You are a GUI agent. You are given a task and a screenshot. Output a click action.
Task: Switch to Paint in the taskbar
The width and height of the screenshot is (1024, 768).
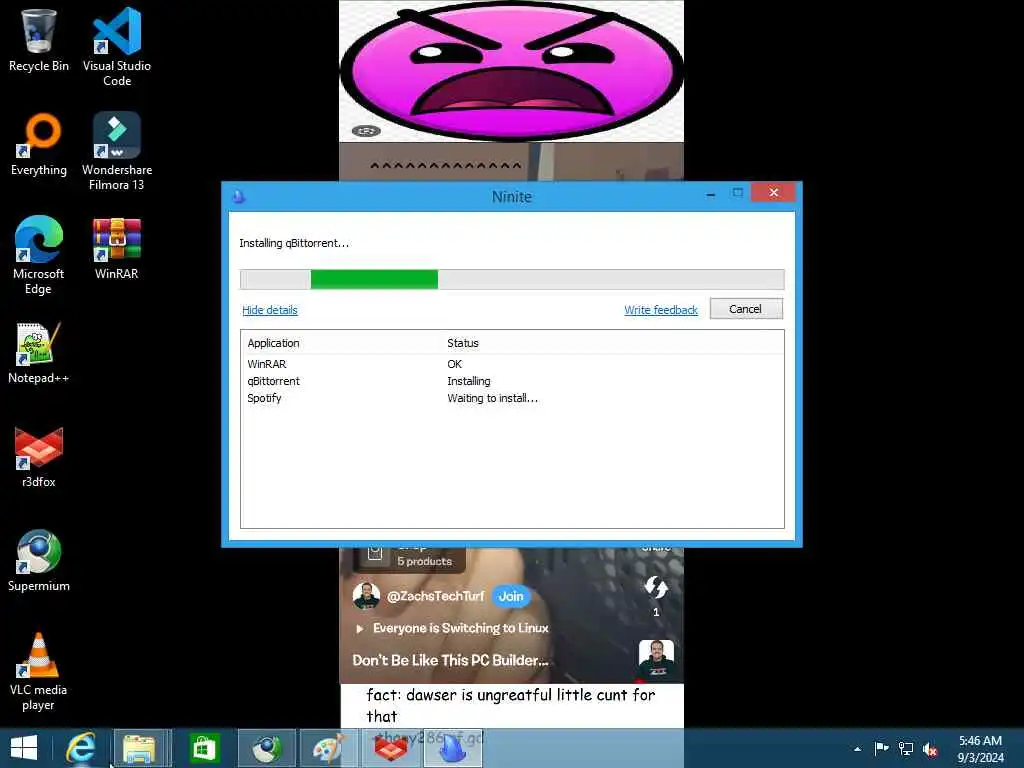[328, 748]
